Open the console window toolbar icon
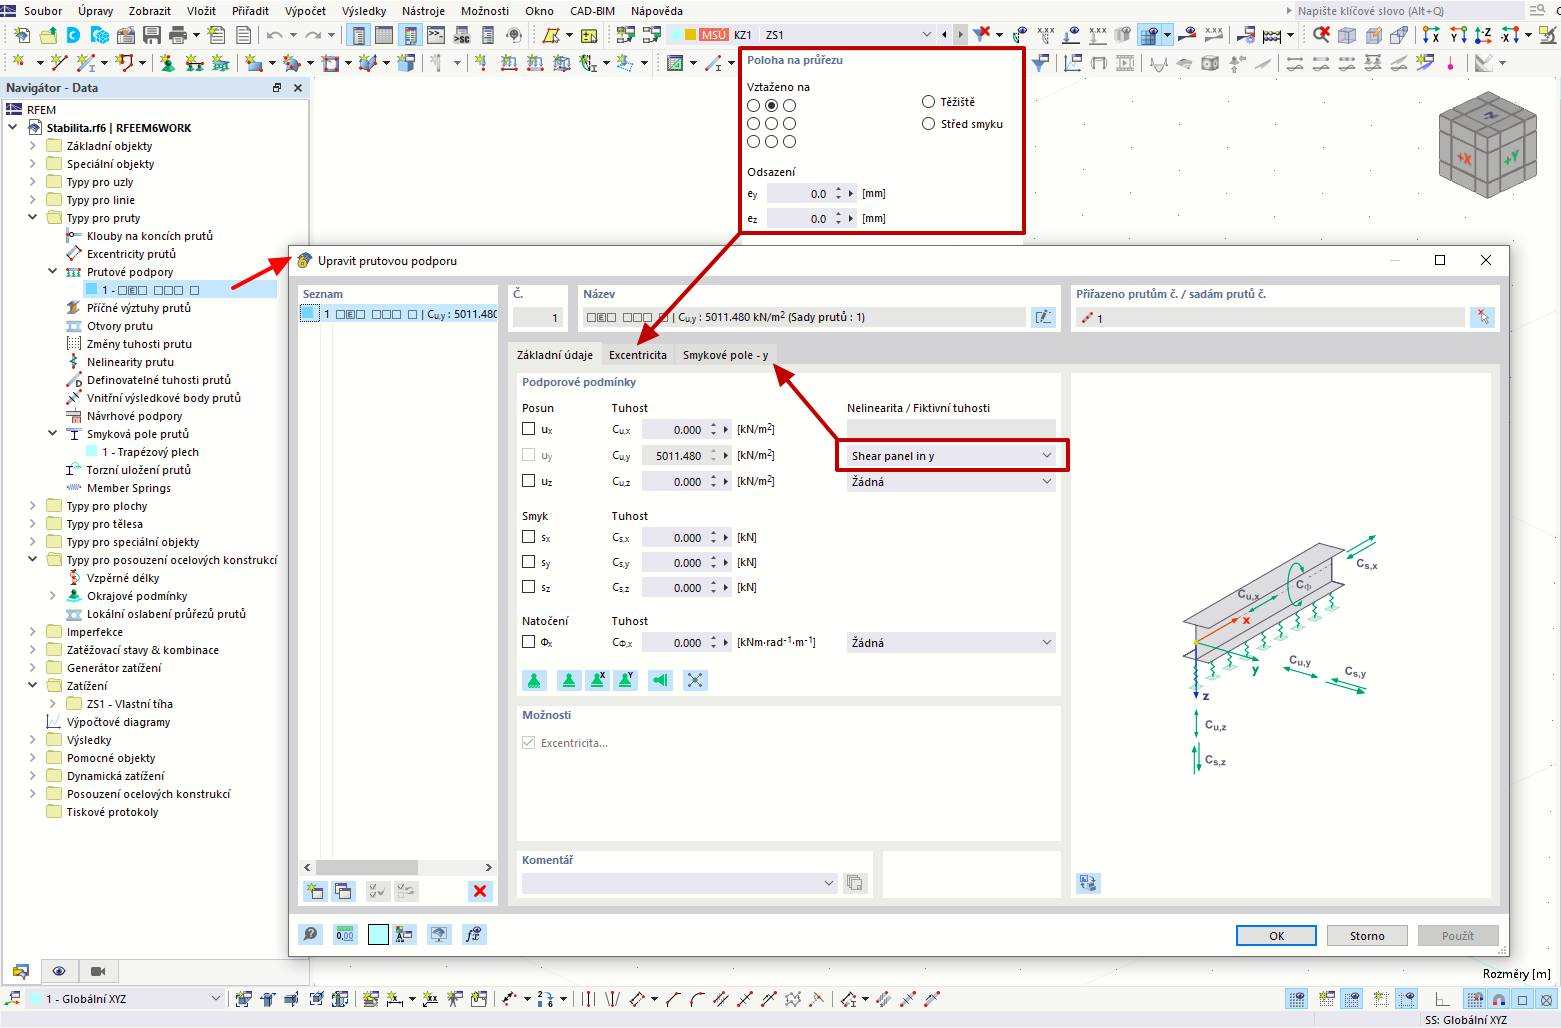Viewport: 1561px width, 1028px height. (x=436, y=35)
